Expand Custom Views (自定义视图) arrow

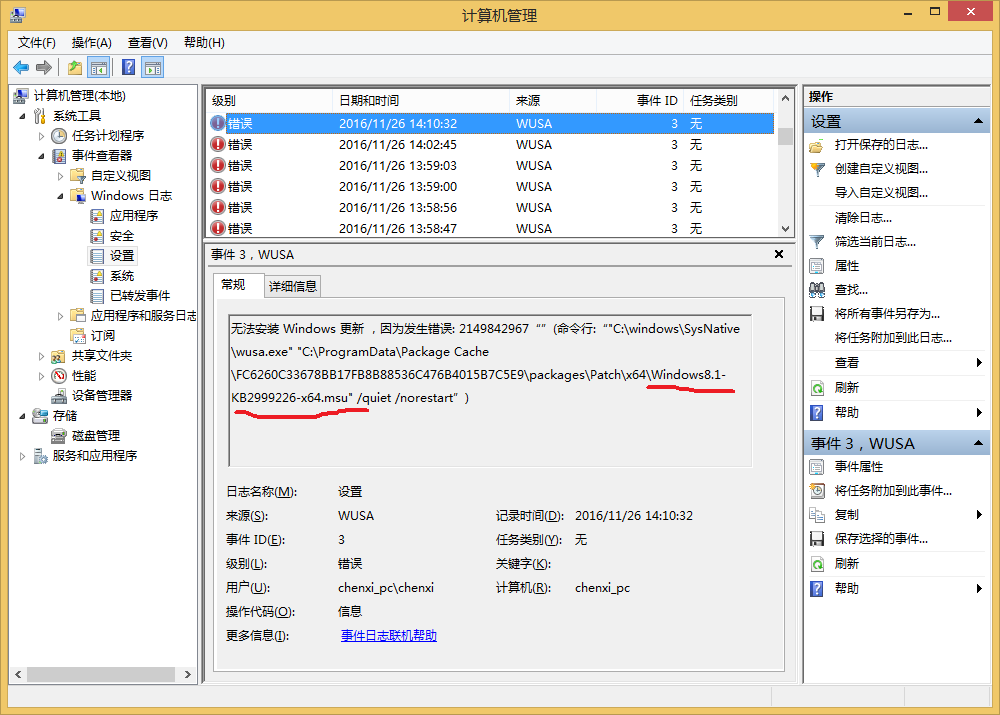coord(61,176)
